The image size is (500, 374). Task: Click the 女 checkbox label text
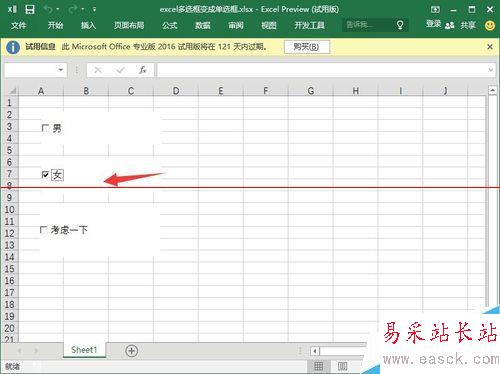57,175
